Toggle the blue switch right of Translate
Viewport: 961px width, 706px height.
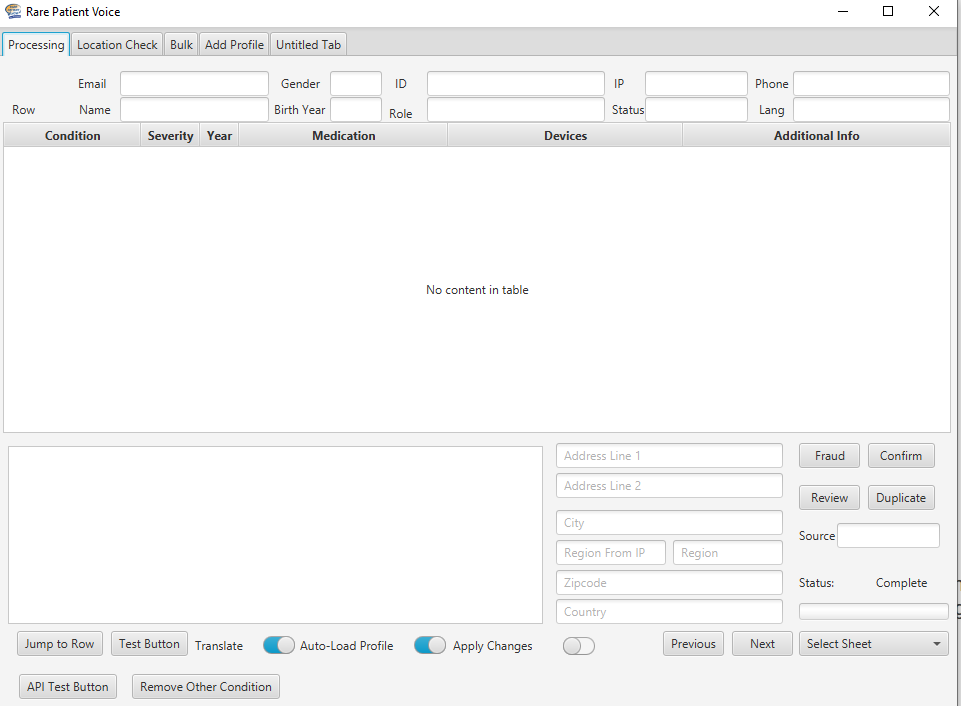pyautogui.click(x=279, y=646)
